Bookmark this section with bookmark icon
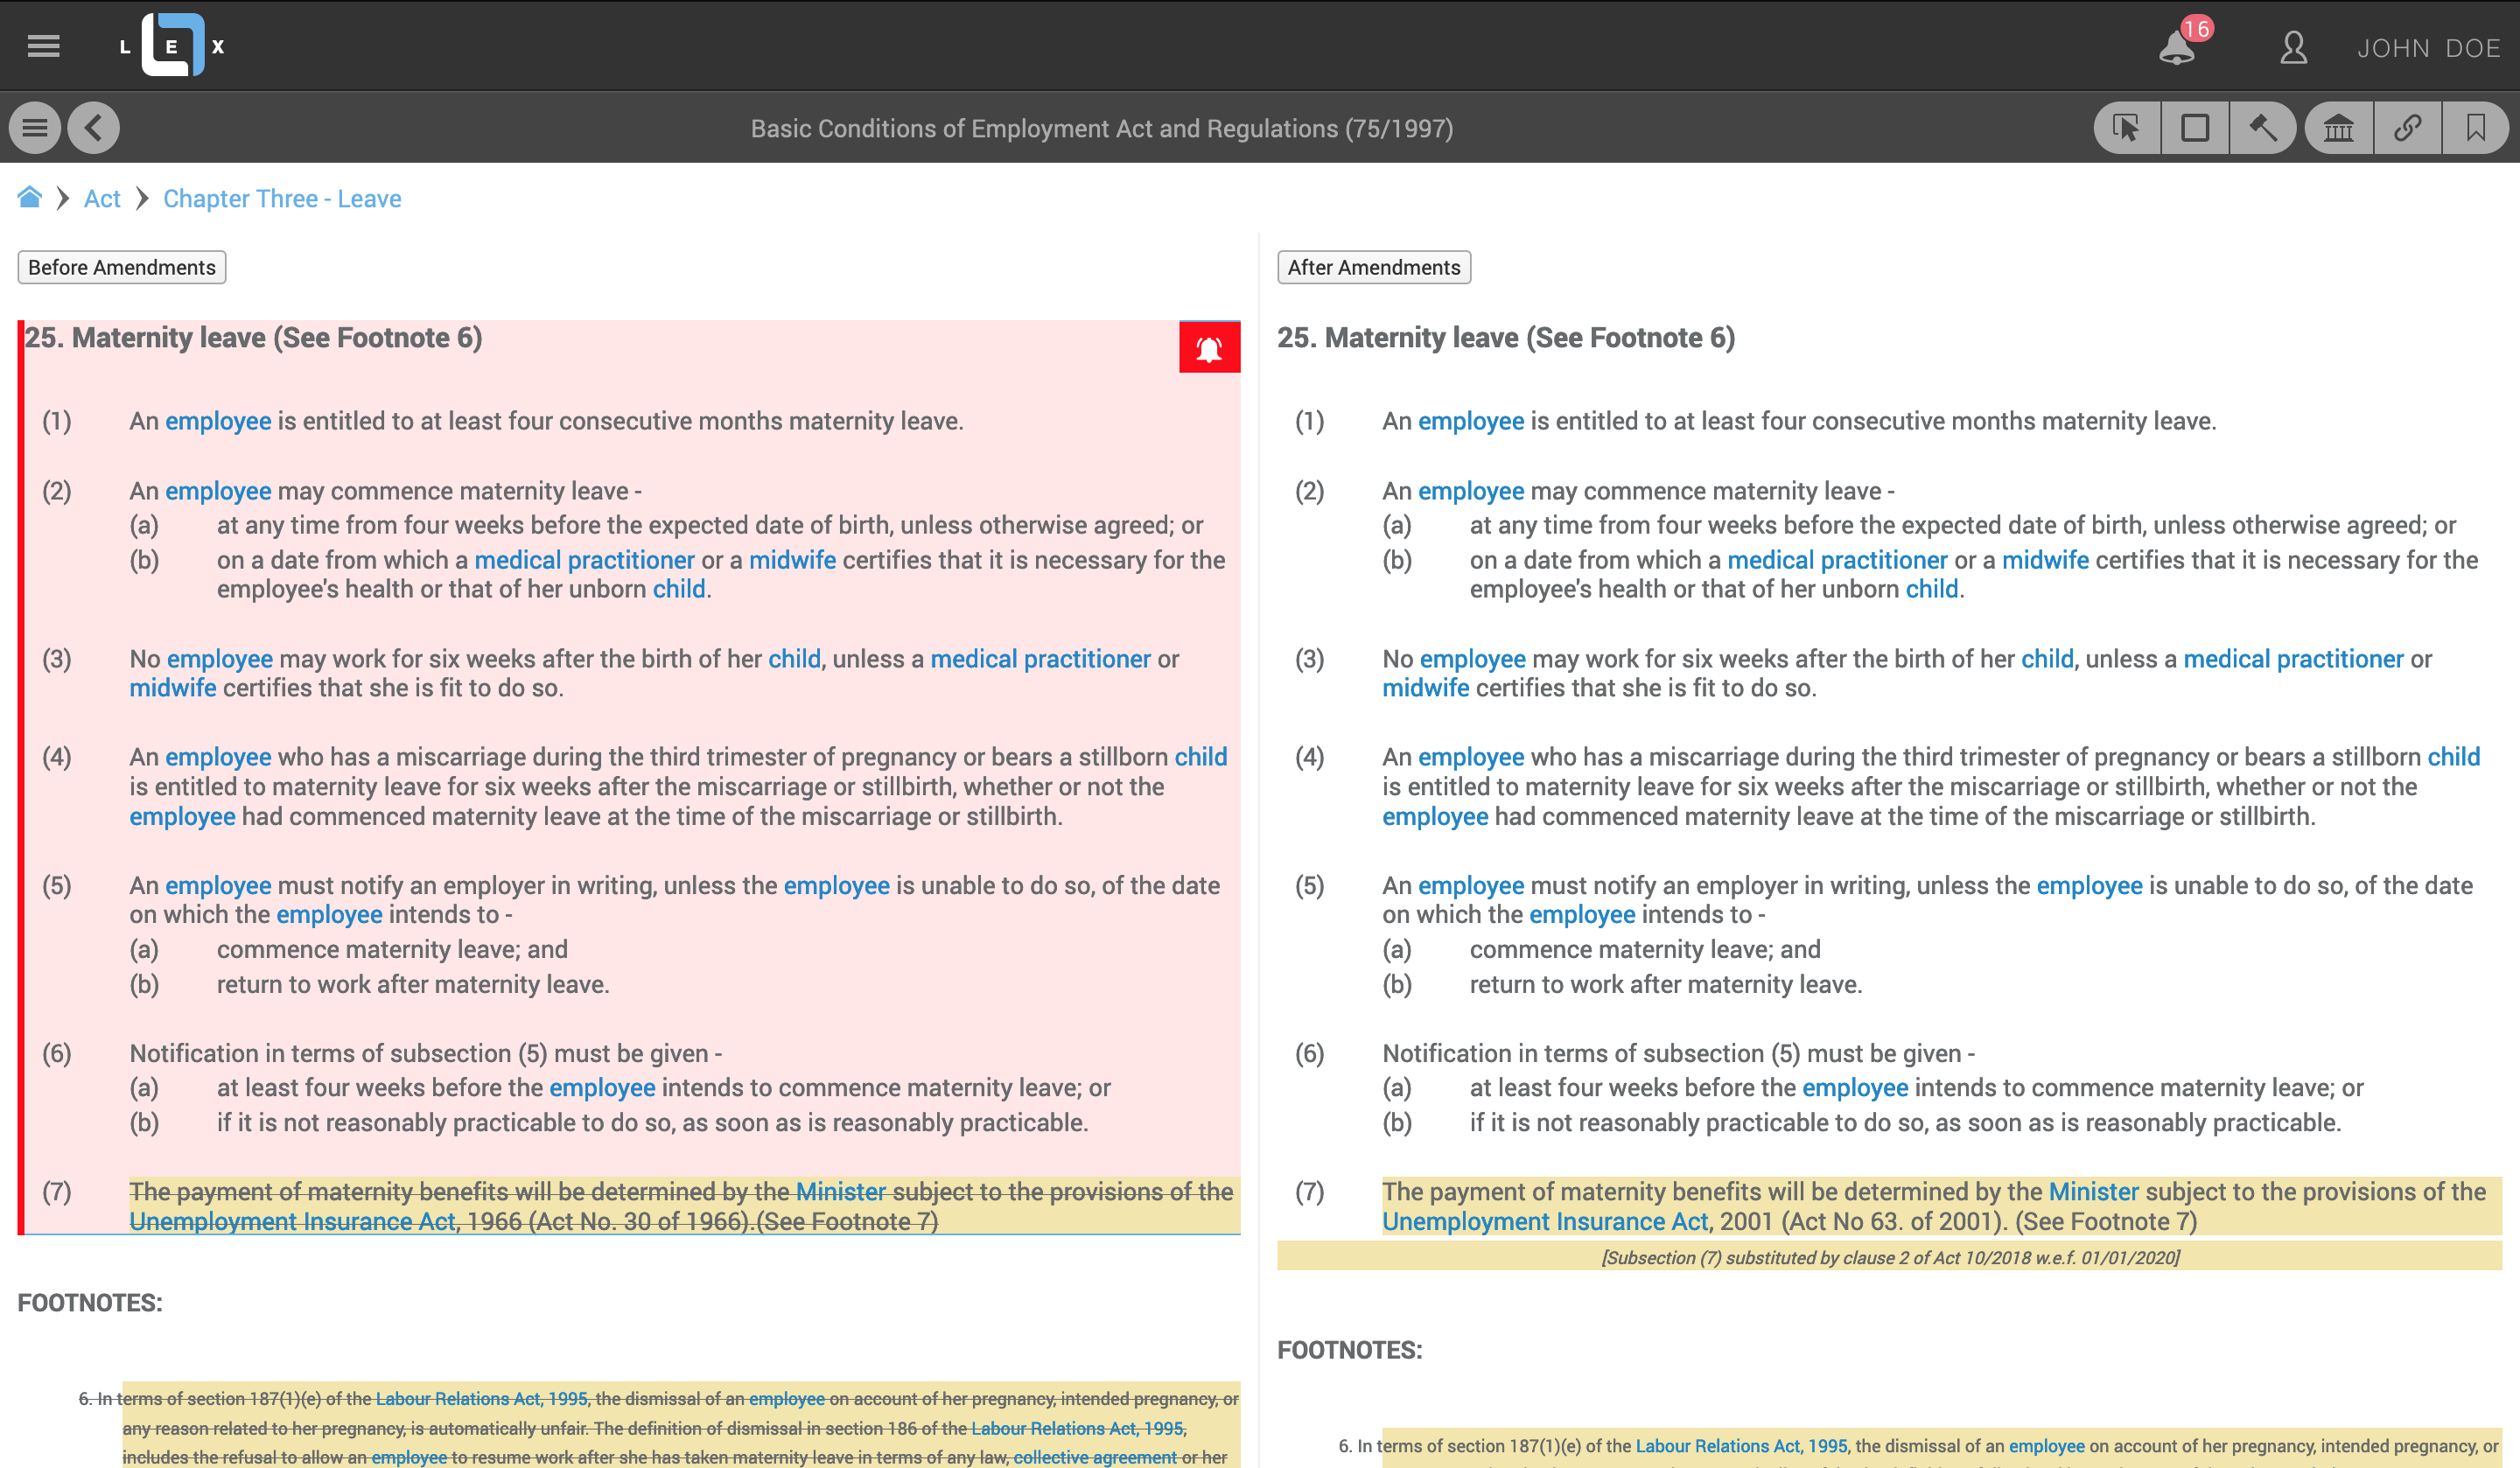 click(2475, 128)
